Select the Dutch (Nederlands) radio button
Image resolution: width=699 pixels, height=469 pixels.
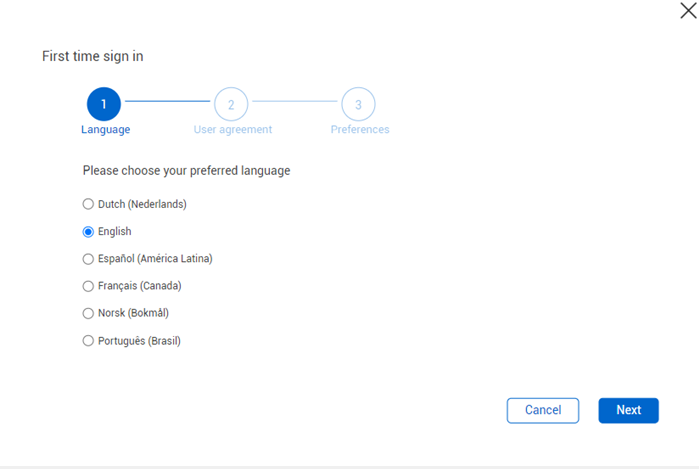pos(88,204)
